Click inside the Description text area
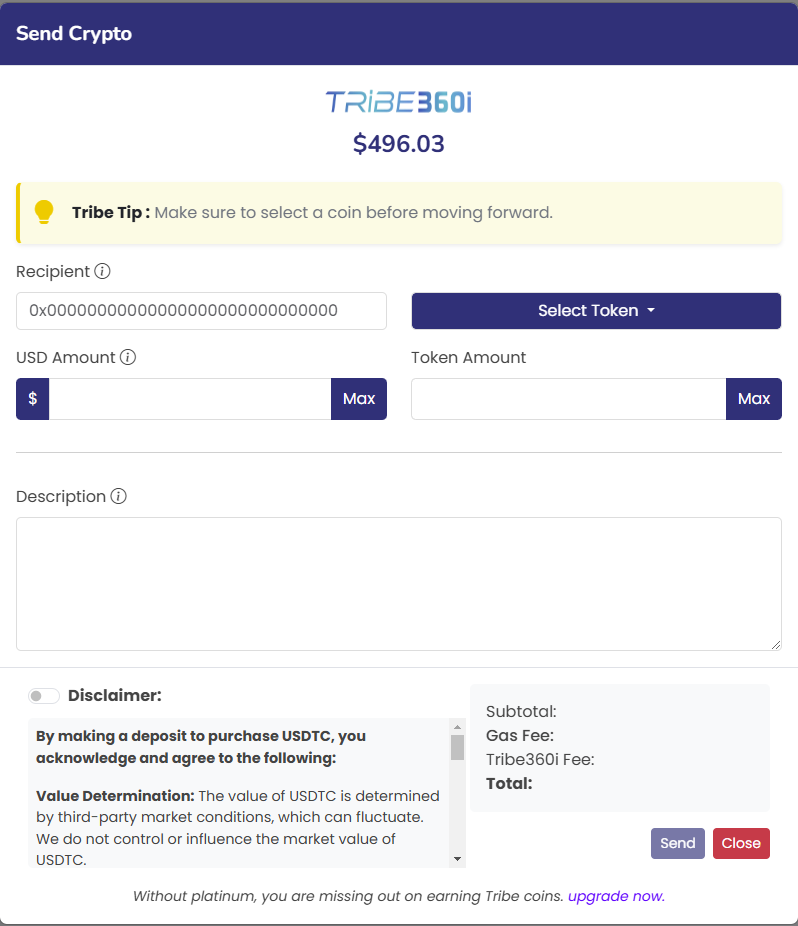Viewport: 798px width, 926px height. click(398, 583)
